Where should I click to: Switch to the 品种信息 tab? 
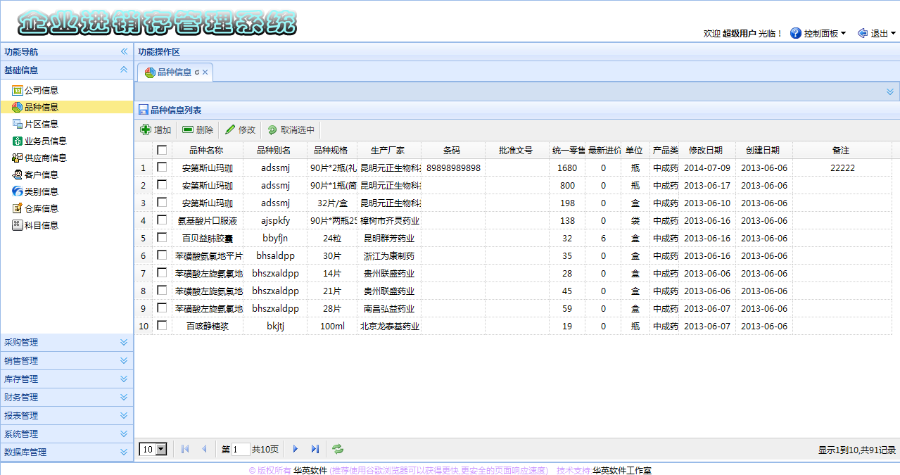174,72
